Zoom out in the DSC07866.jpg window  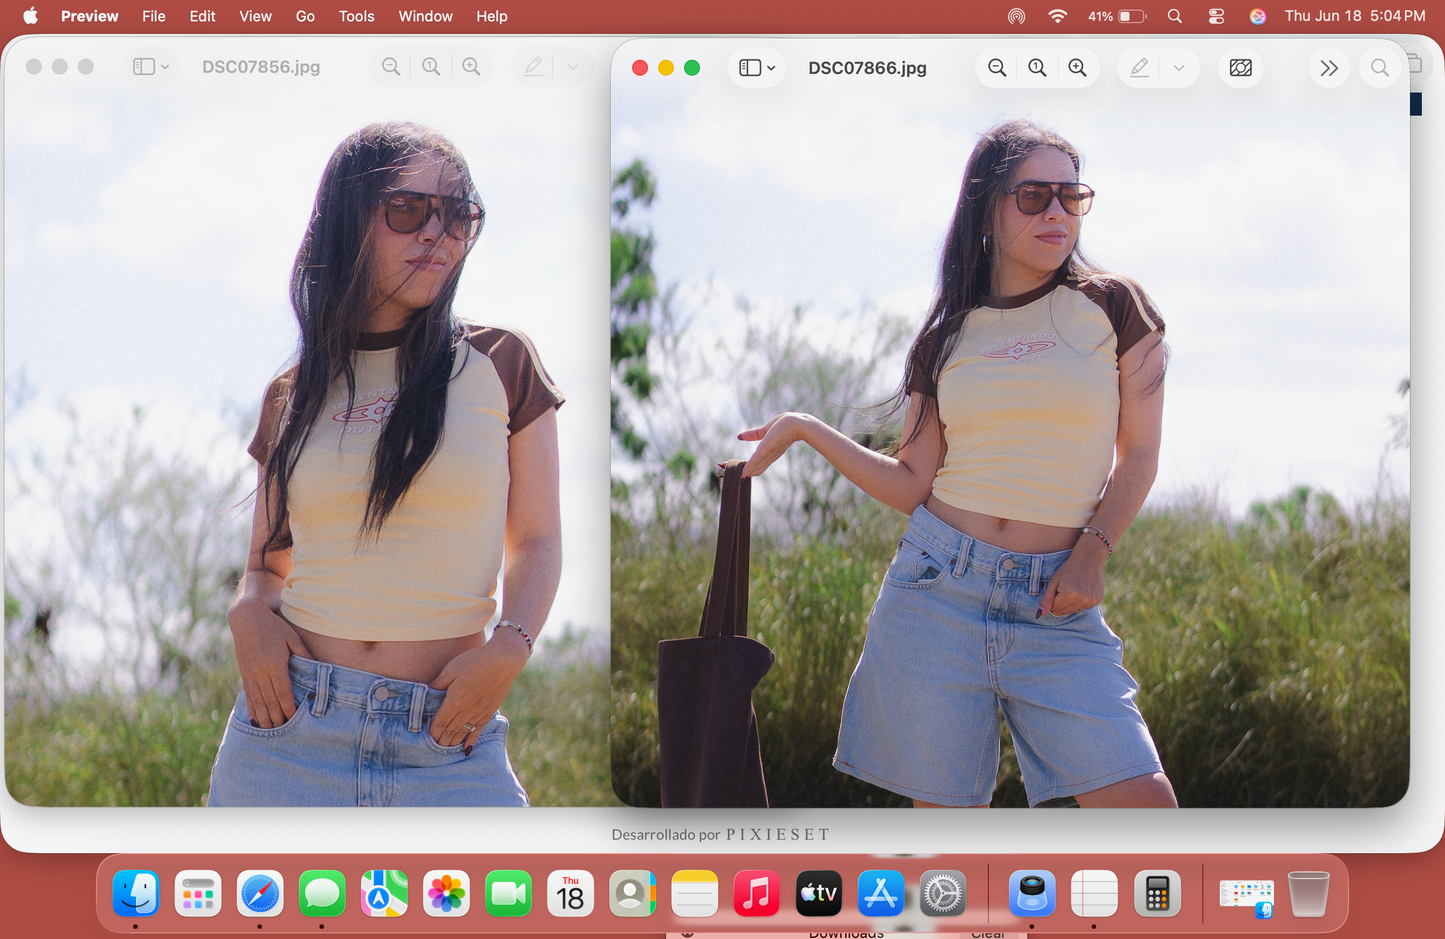coord(997,68)
